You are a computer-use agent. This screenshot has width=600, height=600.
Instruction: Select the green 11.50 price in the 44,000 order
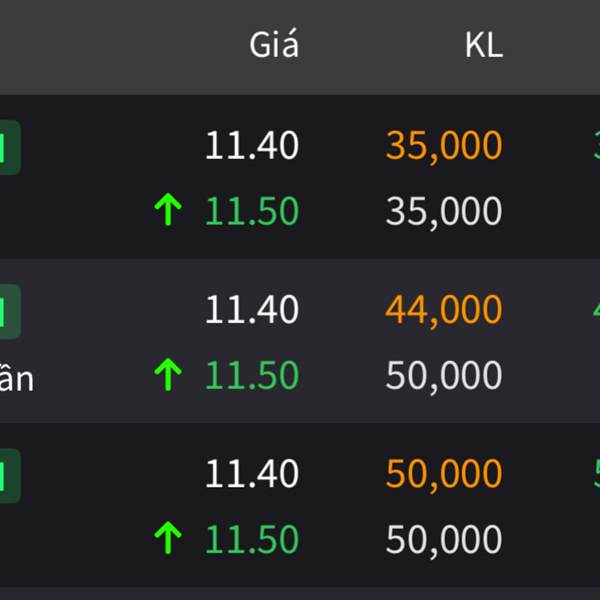[252, 375]
